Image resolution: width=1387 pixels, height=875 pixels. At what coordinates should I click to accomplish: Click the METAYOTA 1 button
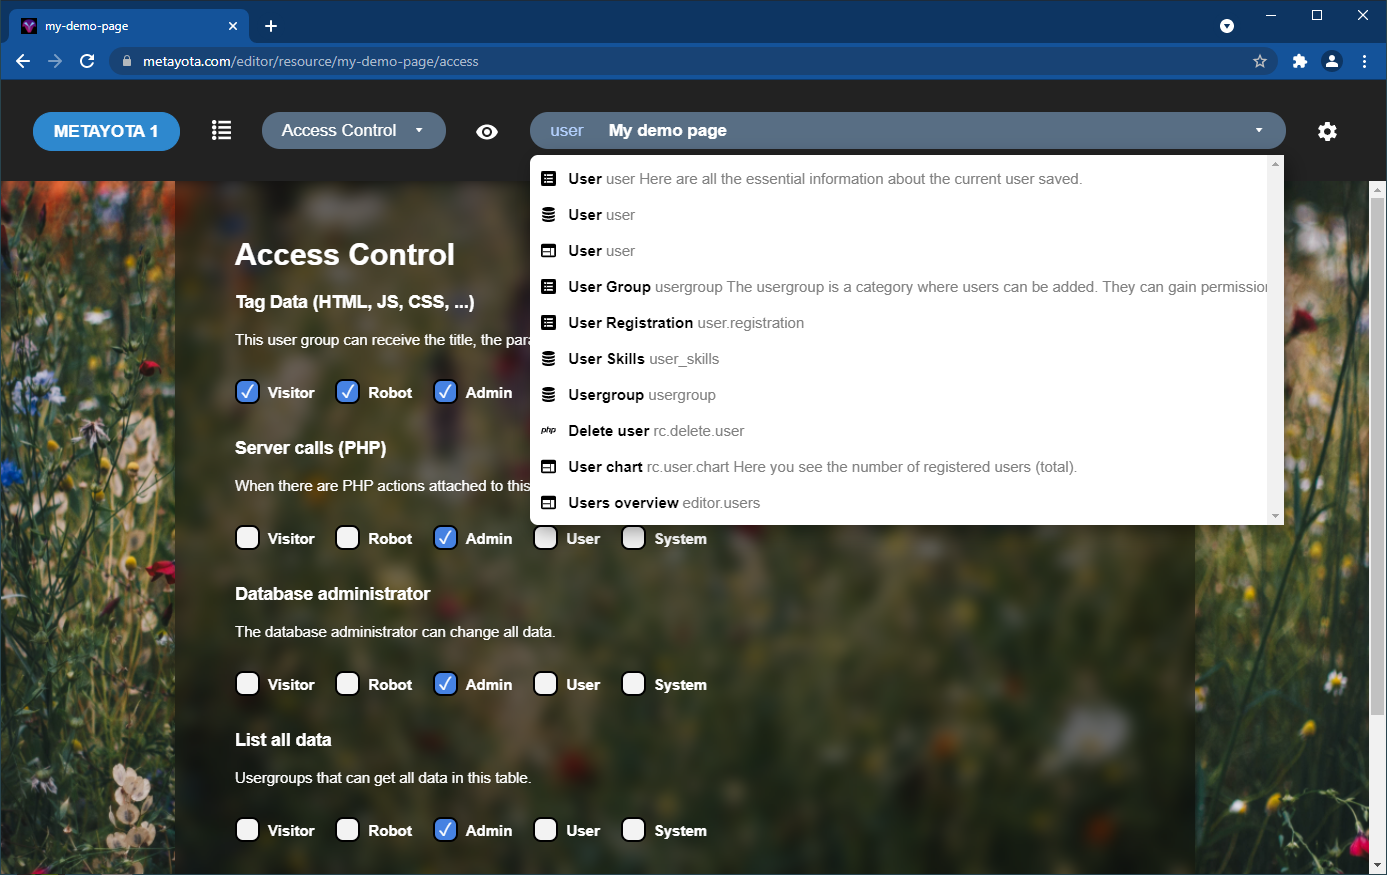(x=106, y=131)
